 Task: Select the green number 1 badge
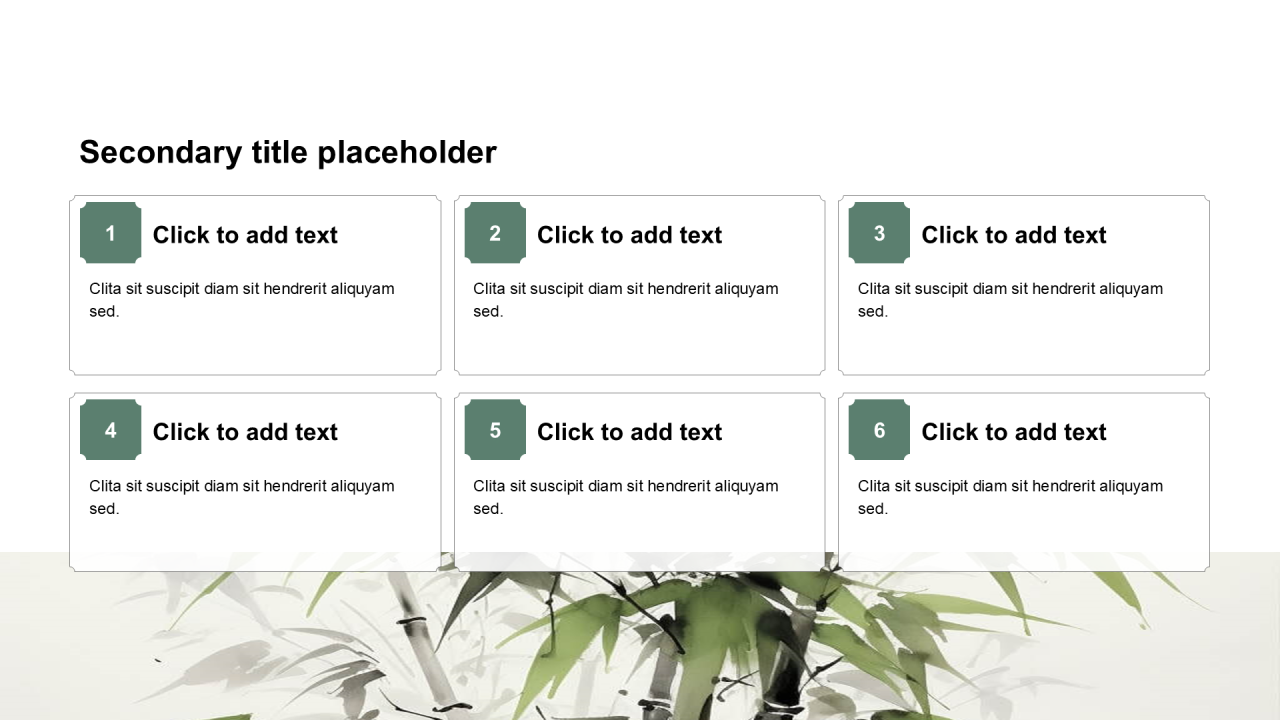point(110,233)
